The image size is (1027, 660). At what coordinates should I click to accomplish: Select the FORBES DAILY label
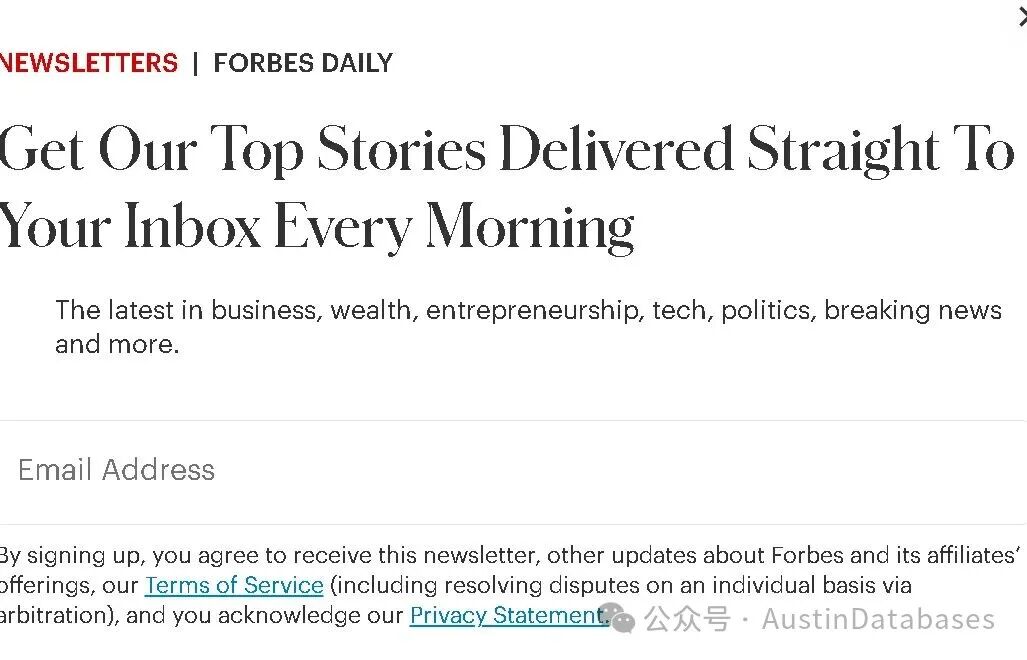[303, 63]
